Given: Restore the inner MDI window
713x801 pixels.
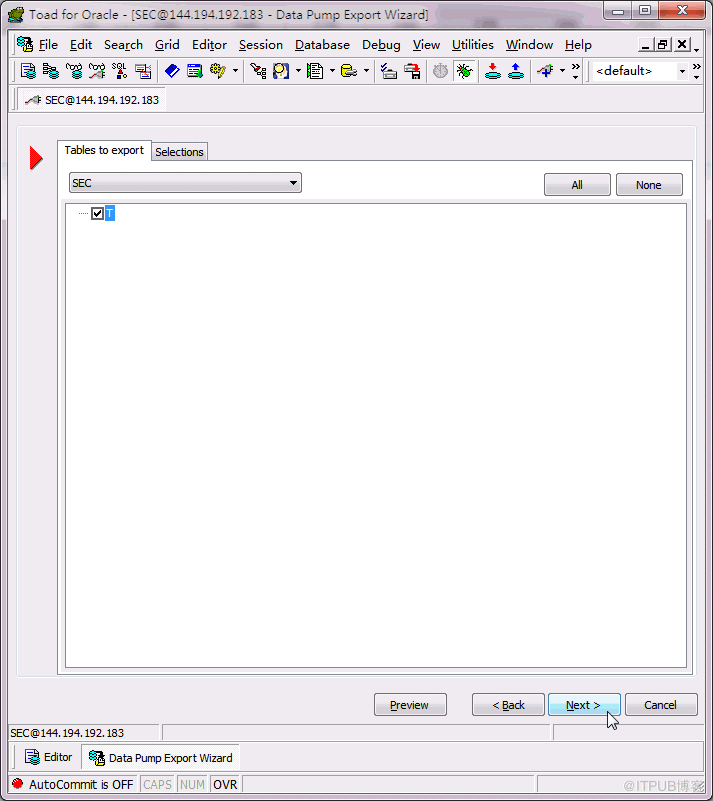Looking at the screenshot, I should coord(663,44).
